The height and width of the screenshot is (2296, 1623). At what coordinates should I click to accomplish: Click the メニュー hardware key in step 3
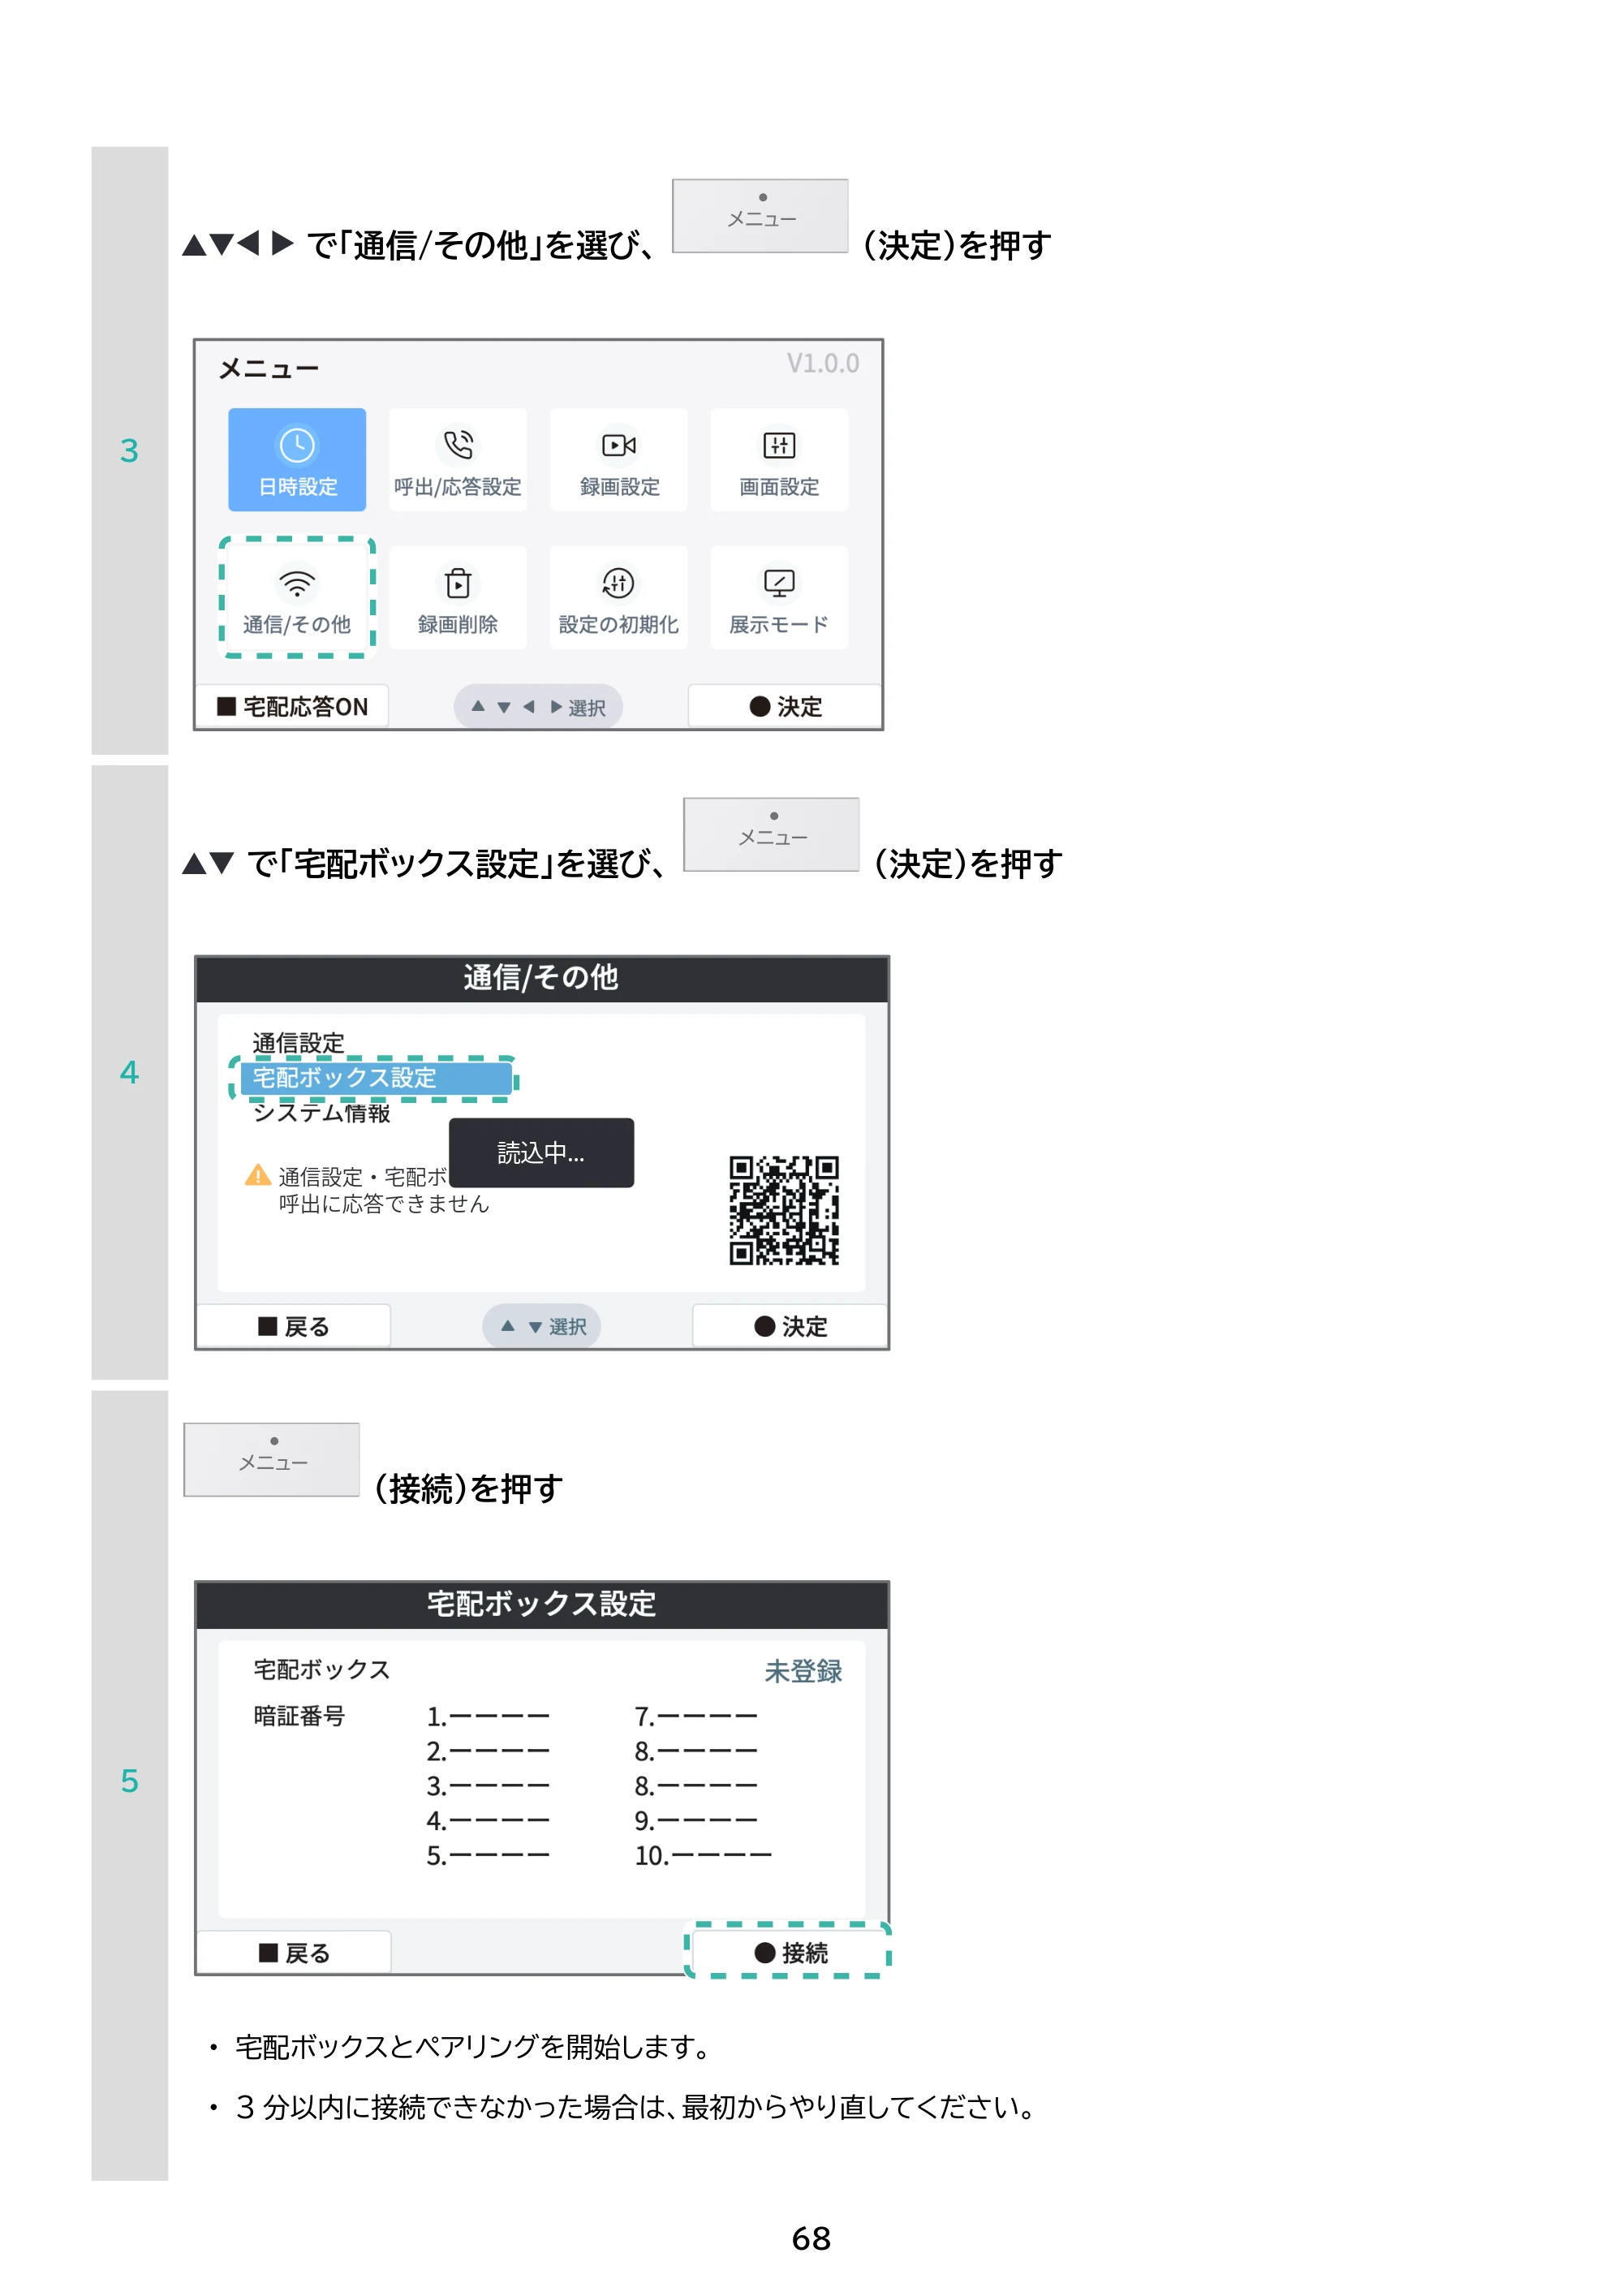(760, 216)
